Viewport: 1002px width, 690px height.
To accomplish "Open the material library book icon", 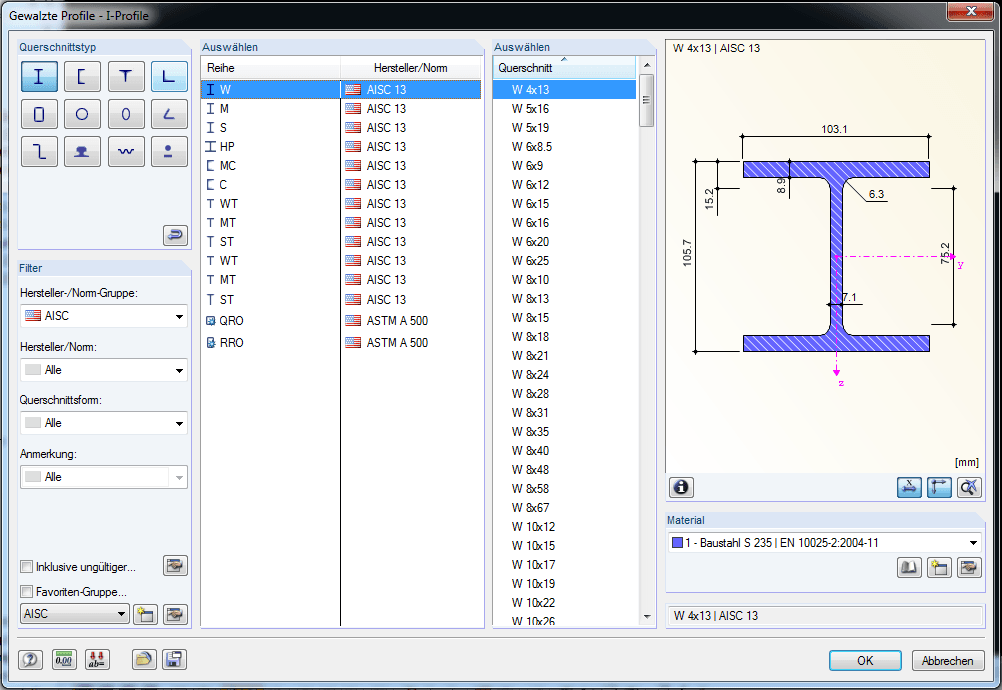I will (x=909, y=567).
